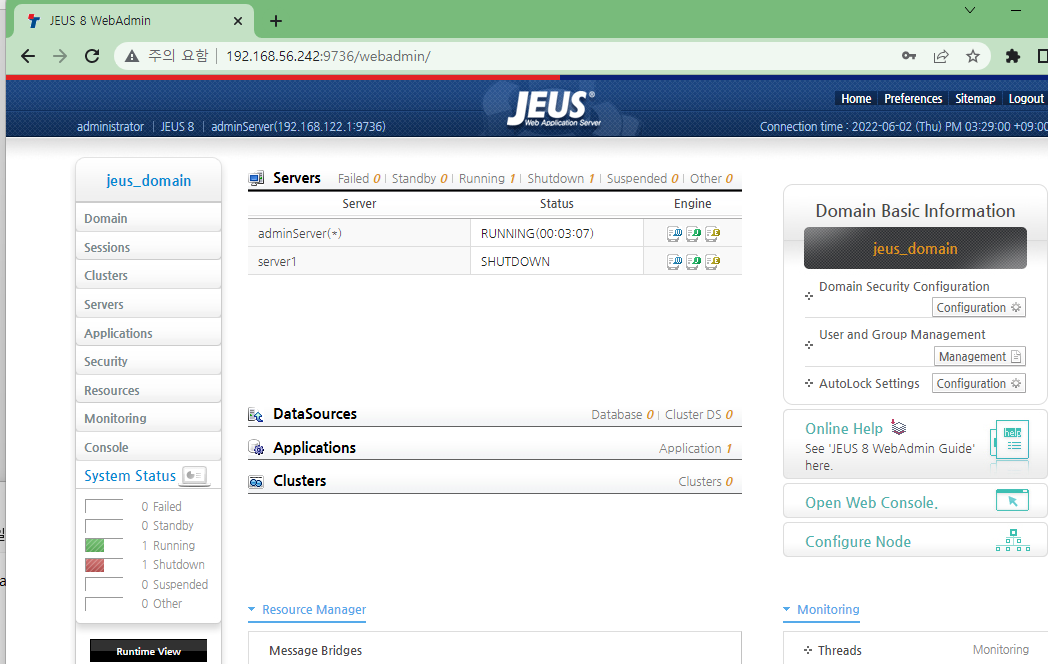Select Clusters in the left sidebar
1048x664 pixels.
pos(148,275)
